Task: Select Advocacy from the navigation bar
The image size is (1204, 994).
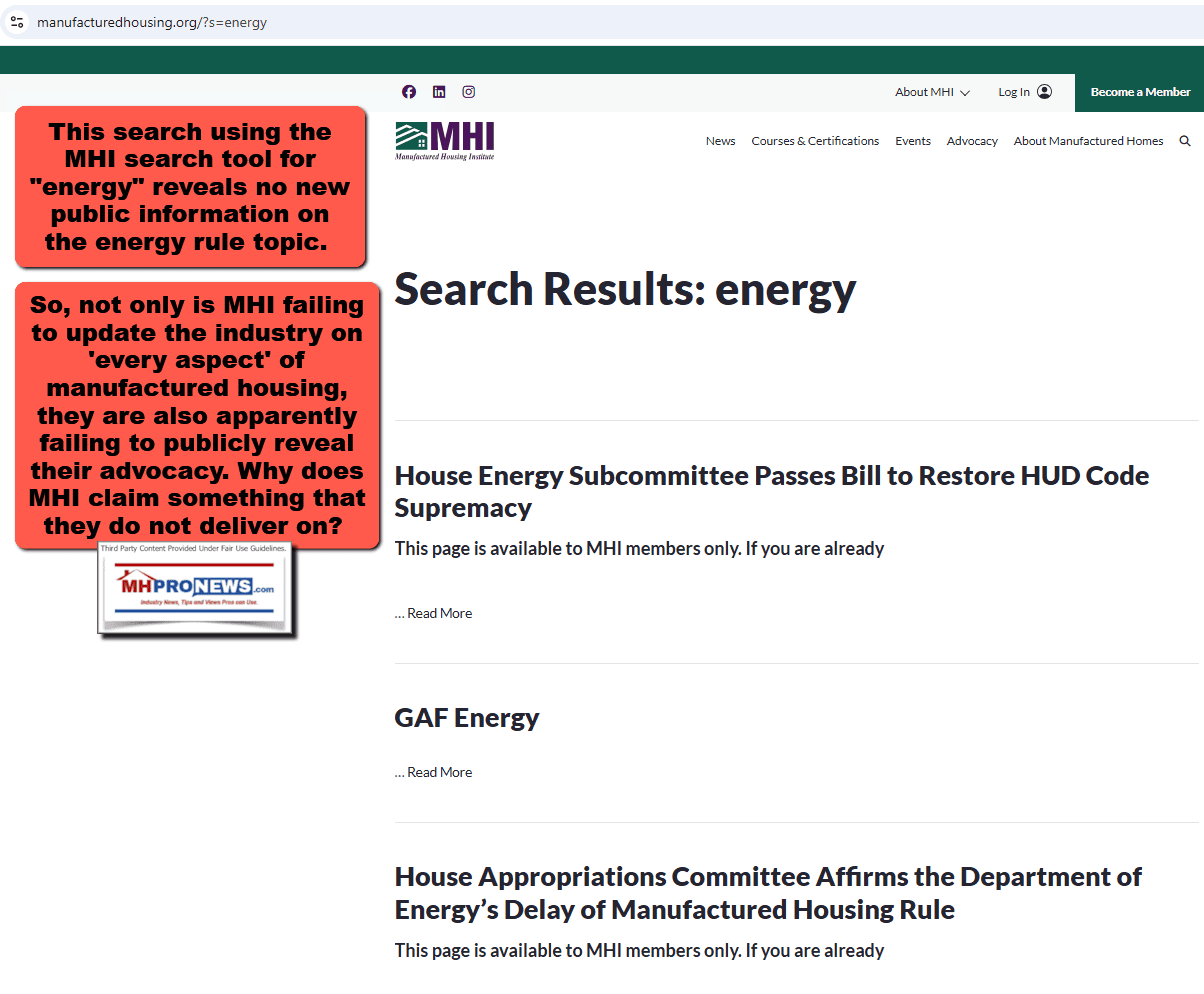Action: tap(971, 141)
